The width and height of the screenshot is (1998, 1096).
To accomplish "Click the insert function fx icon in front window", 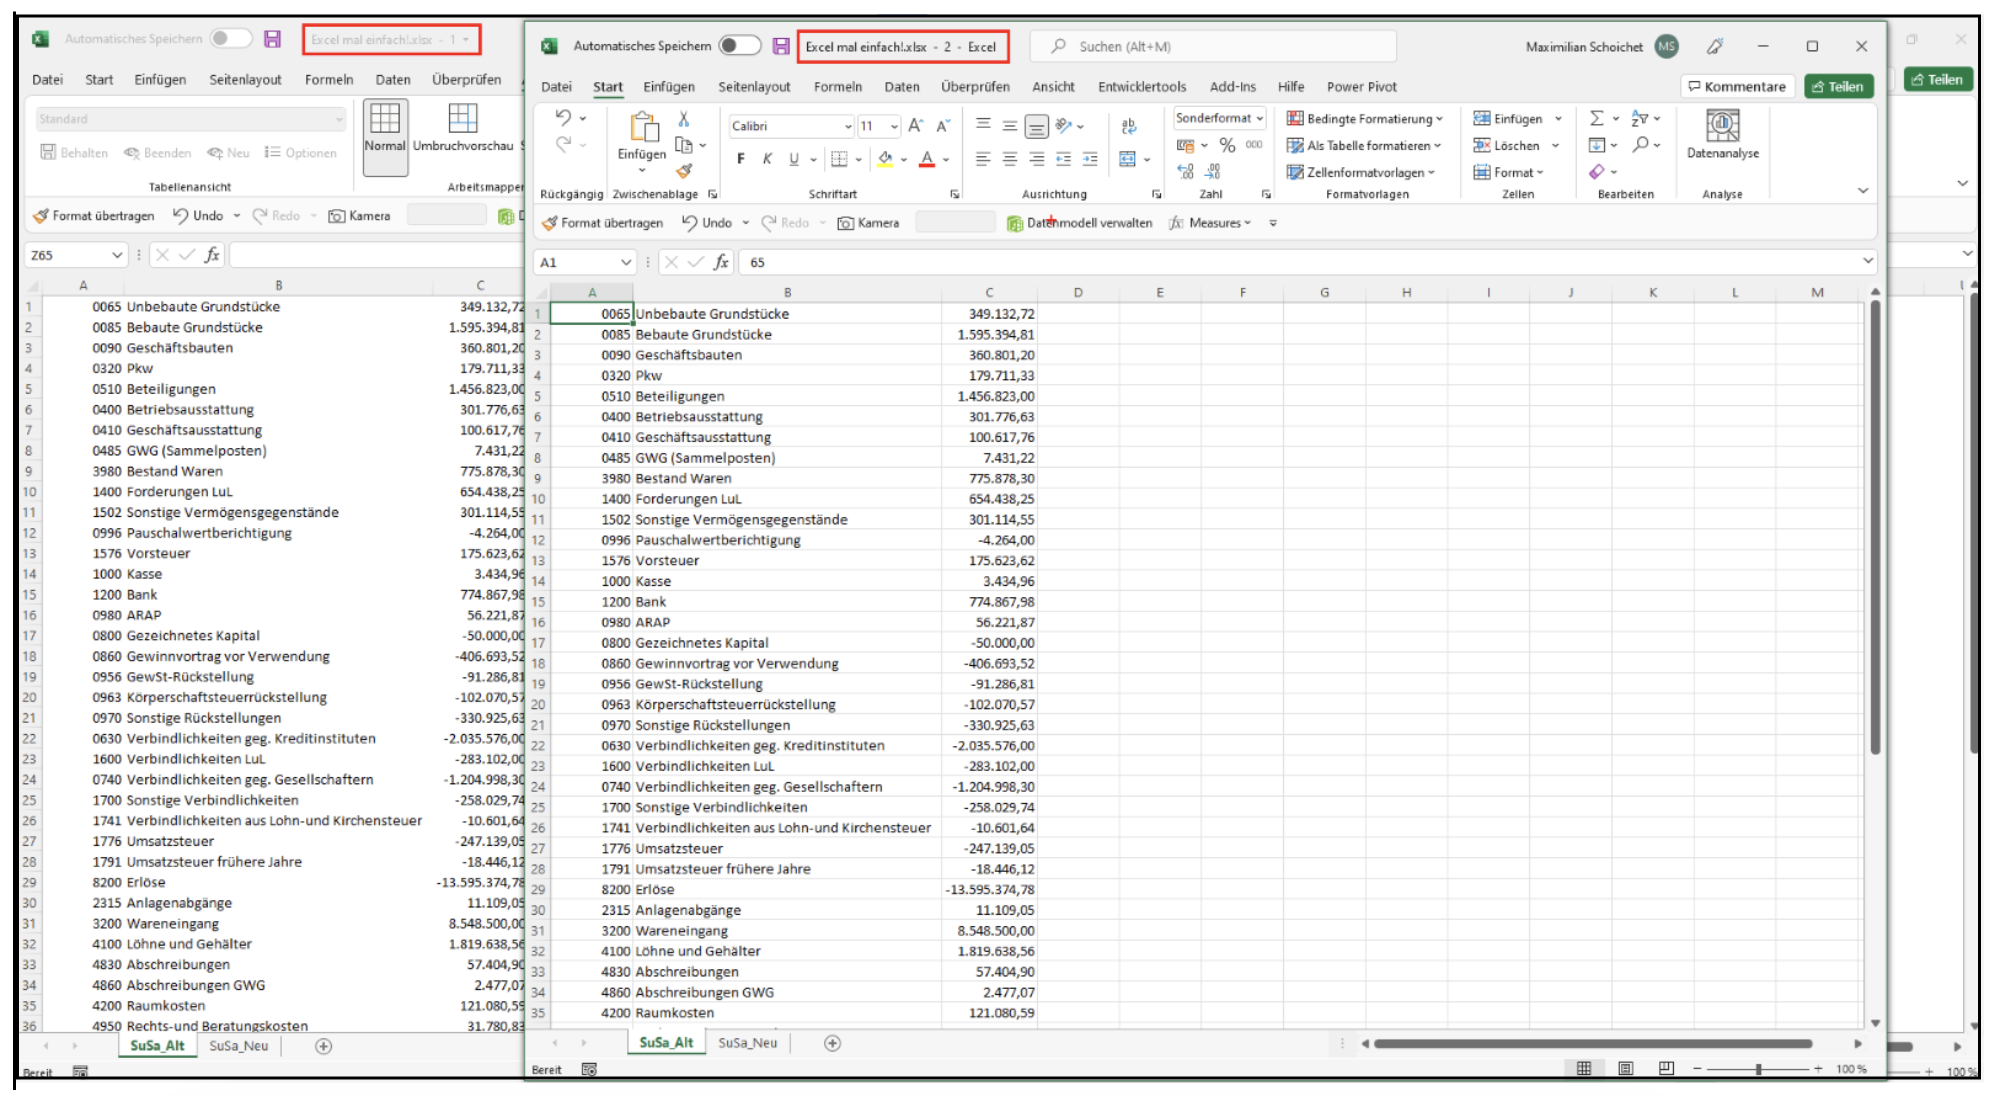I will click(x=721, y=262).
